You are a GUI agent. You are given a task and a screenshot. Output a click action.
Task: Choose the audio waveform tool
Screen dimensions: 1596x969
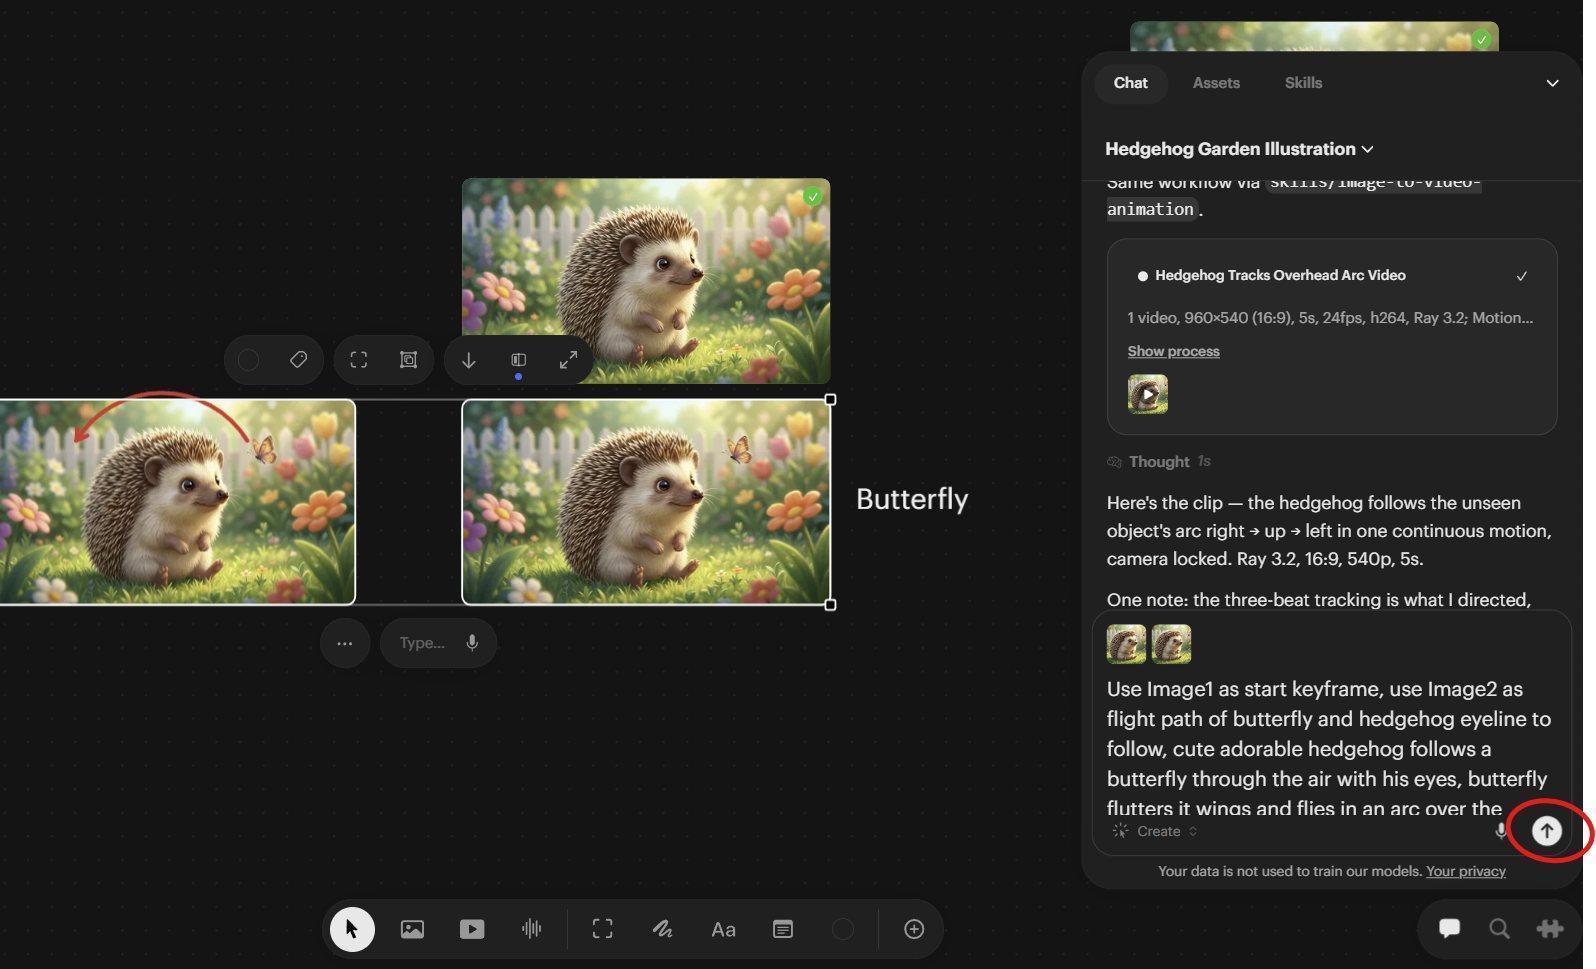(532, 929)
